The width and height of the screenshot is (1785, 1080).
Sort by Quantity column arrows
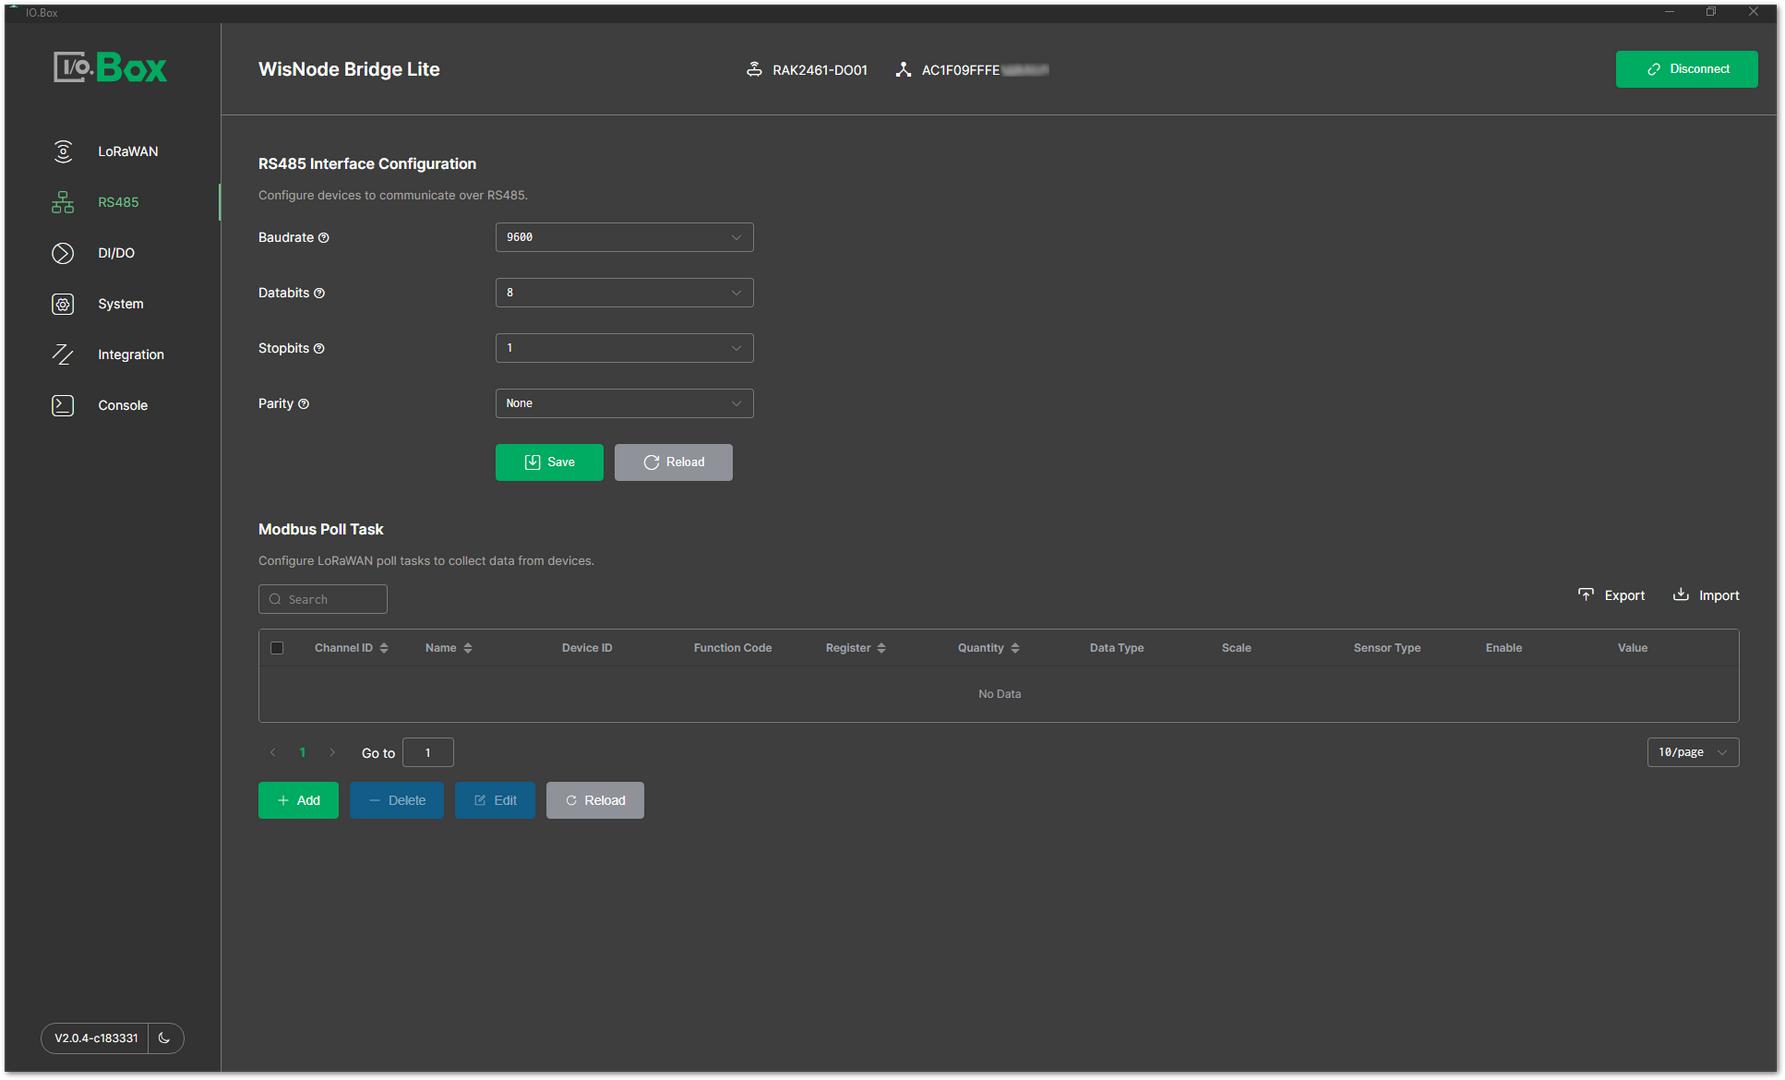(1015, 648)
